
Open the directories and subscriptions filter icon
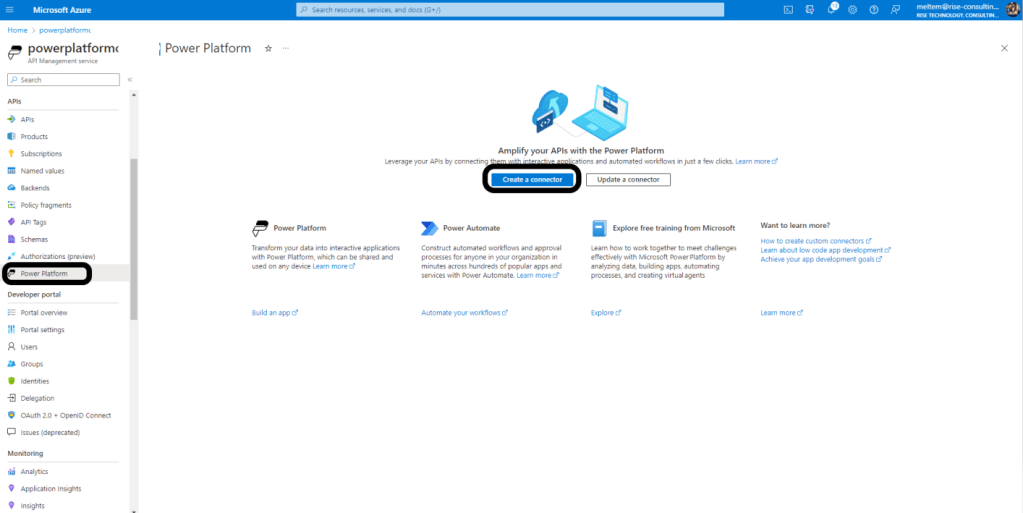810,10
